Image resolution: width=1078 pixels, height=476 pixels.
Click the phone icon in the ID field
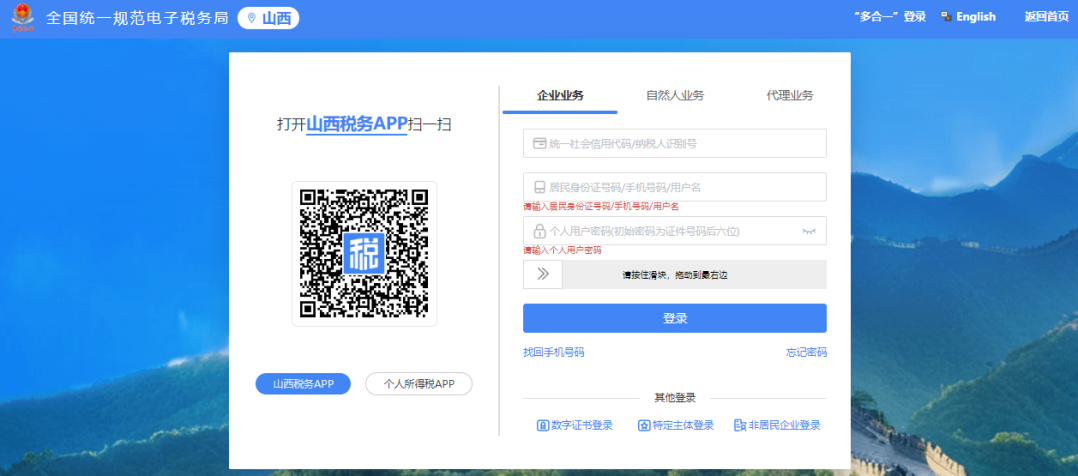(x=540, y=186)
